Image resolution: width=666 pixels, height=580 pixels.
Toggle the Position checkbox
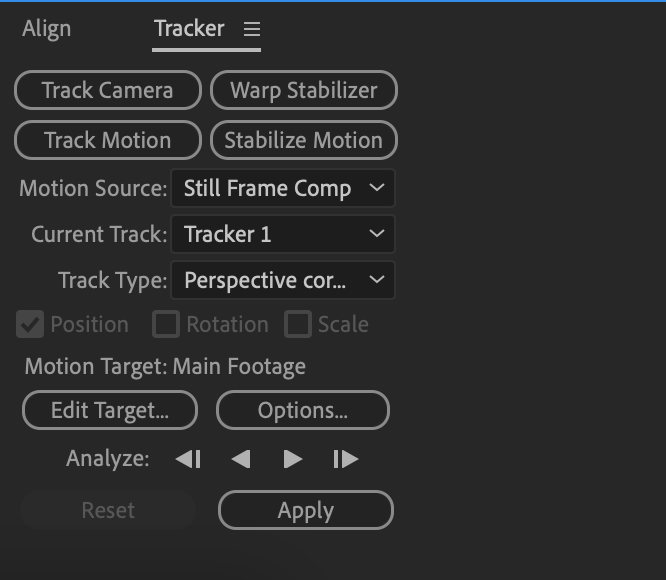coord(30,324)
